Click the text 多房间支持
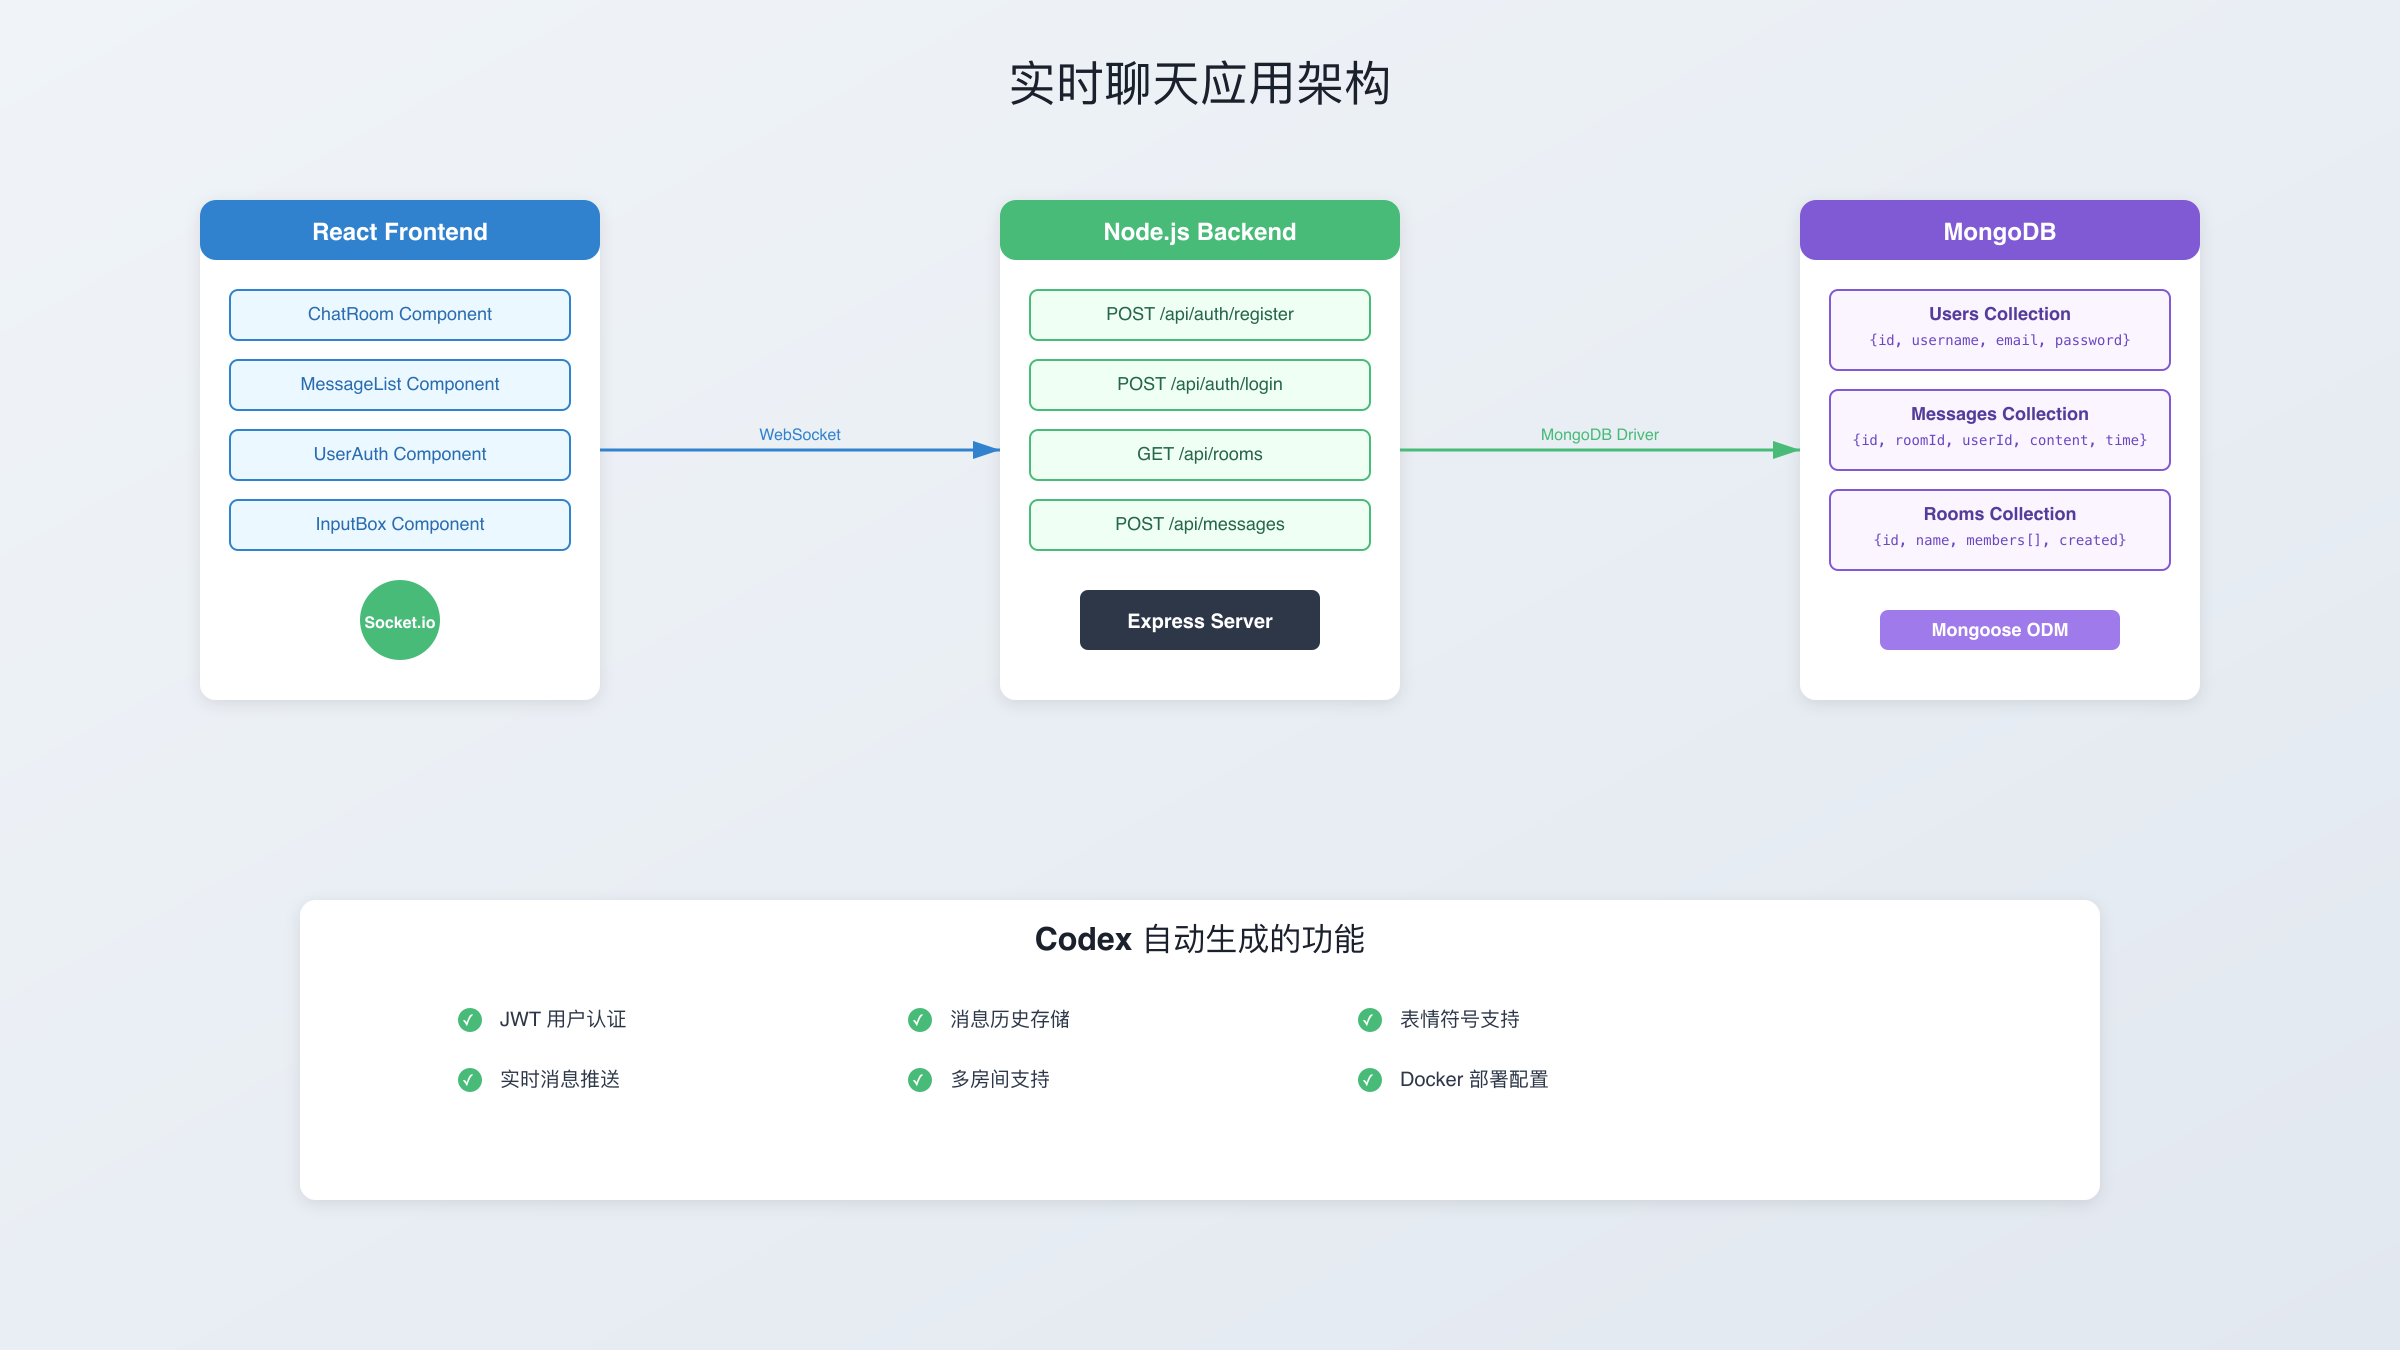This screenshot has height=1350, width=2400. click(1000, 1080)
